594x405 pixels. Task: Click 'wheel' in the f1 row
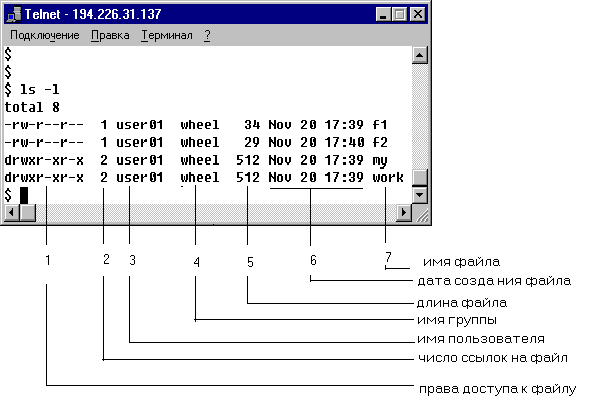coord(200,125)
